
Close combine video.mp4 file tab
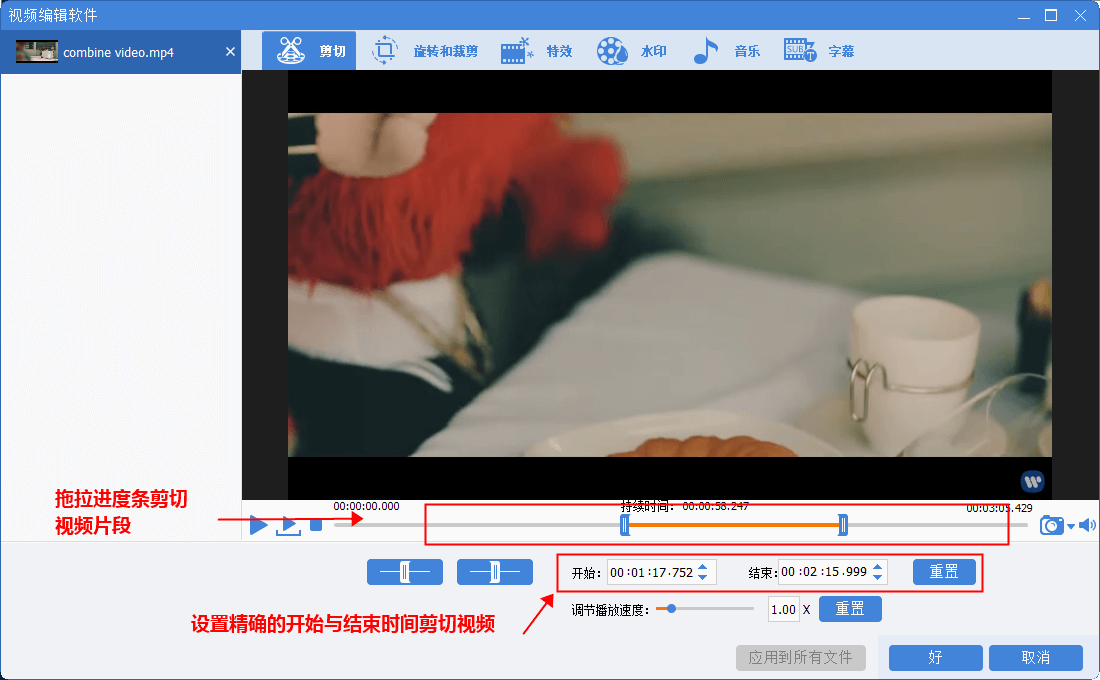230,52
